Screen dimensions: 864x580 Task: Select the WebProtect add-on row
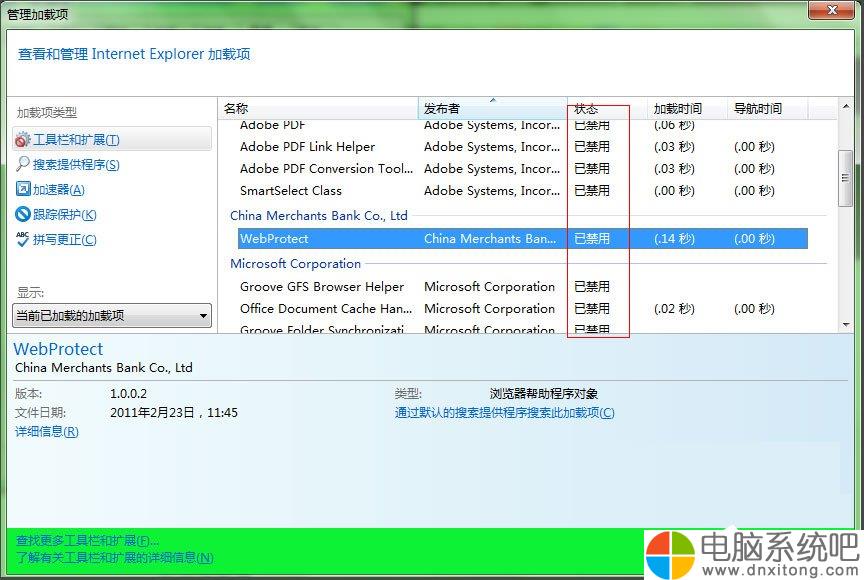click(x=523, y=238)
